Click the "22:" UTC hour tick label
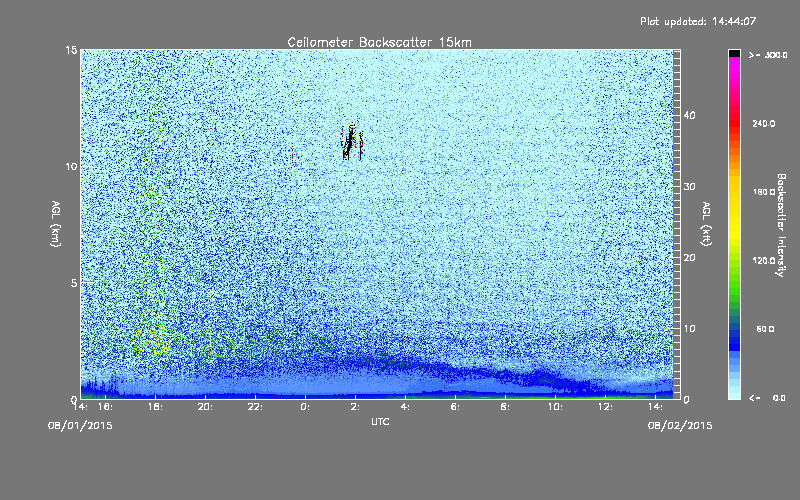The width and height of the screenshot is (800, 500). [x=255, y=407]
